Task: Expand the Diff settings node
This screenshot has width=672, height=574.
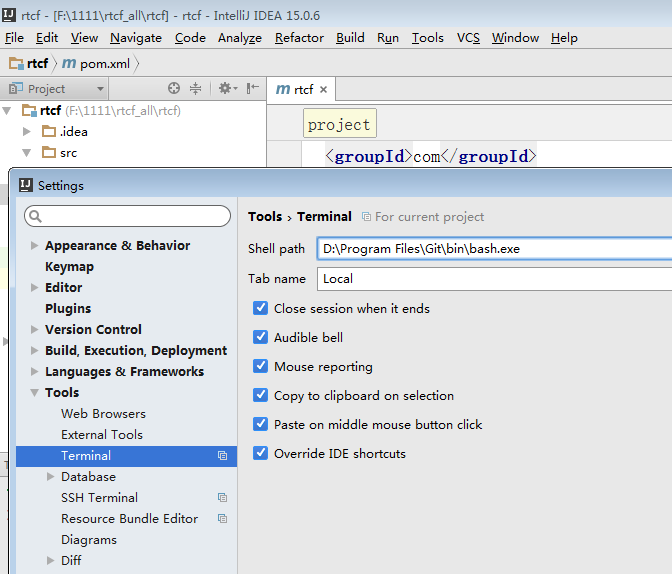Action: (51, 560)
